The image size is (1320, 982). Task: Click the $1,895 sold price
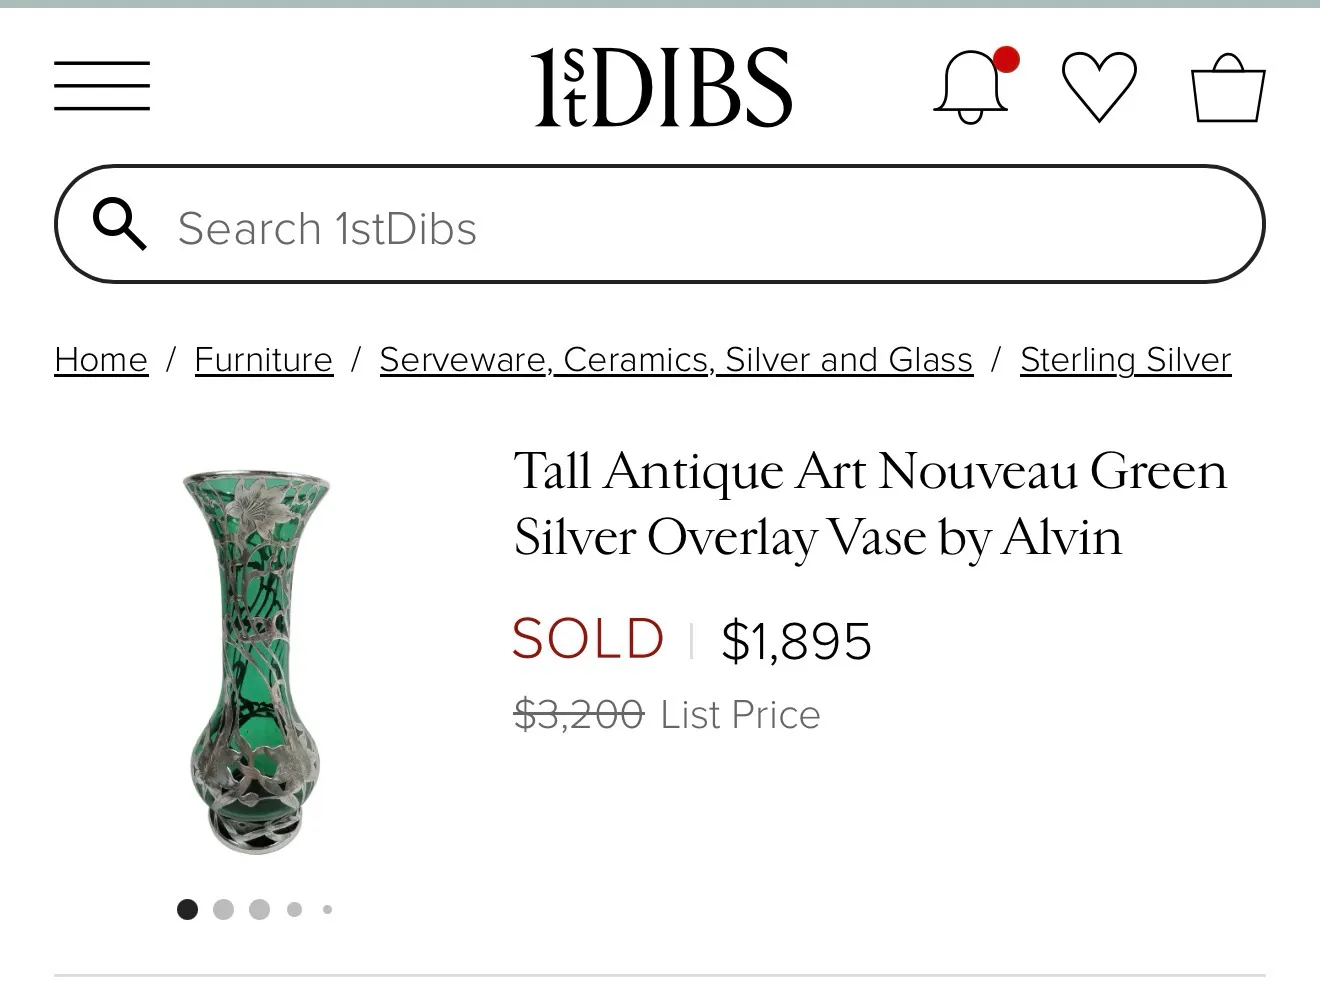pos(796,641)
